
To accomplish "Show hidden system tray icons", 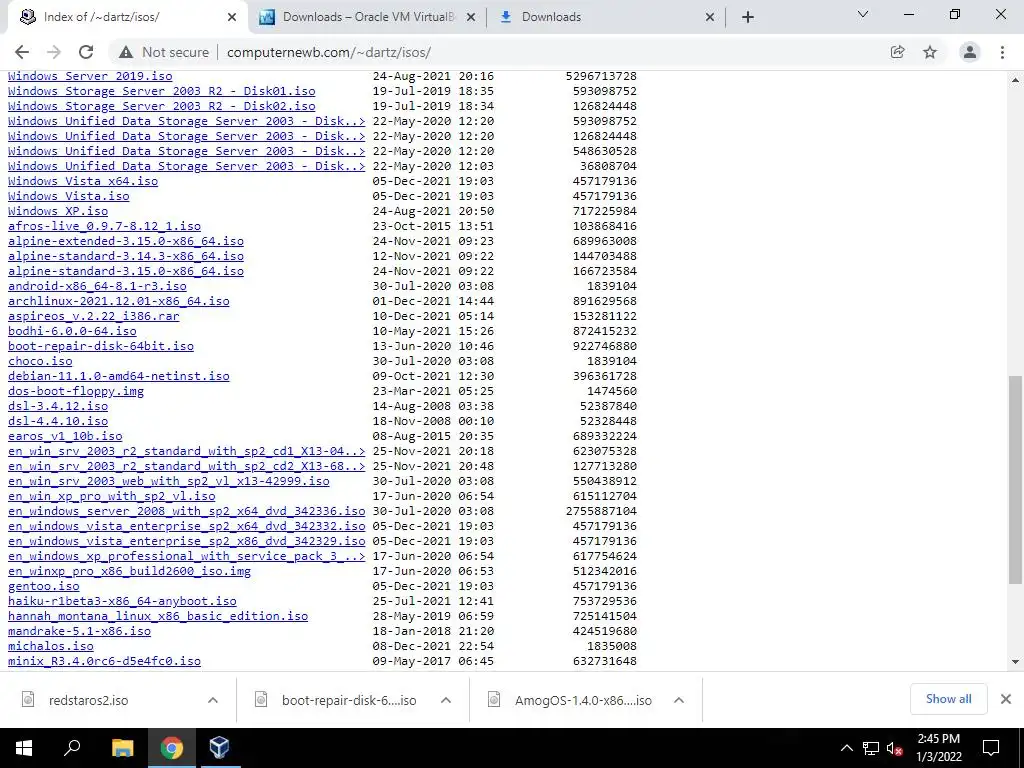I will tap(846, 748).
